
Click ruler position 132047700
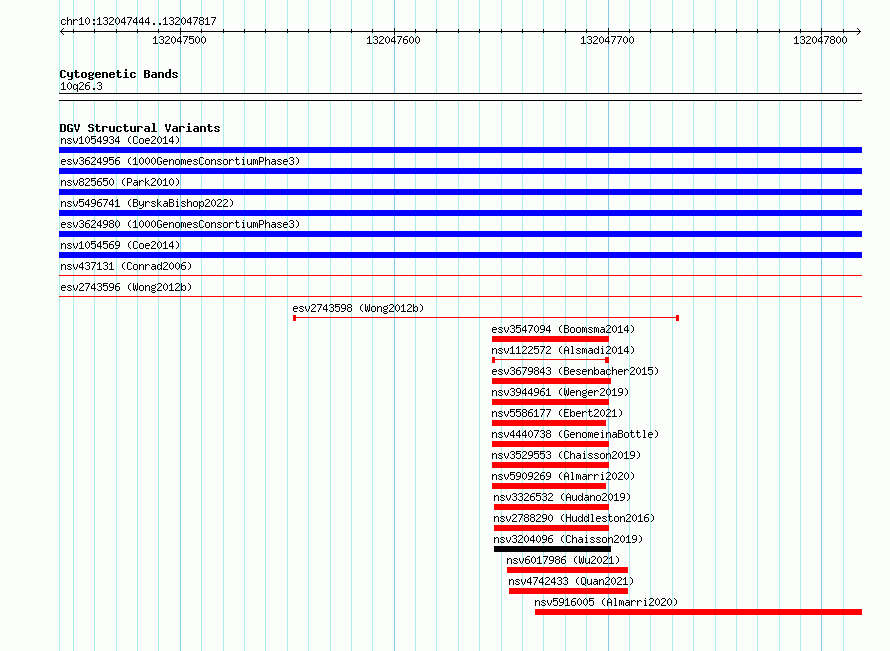click(607, 40)
